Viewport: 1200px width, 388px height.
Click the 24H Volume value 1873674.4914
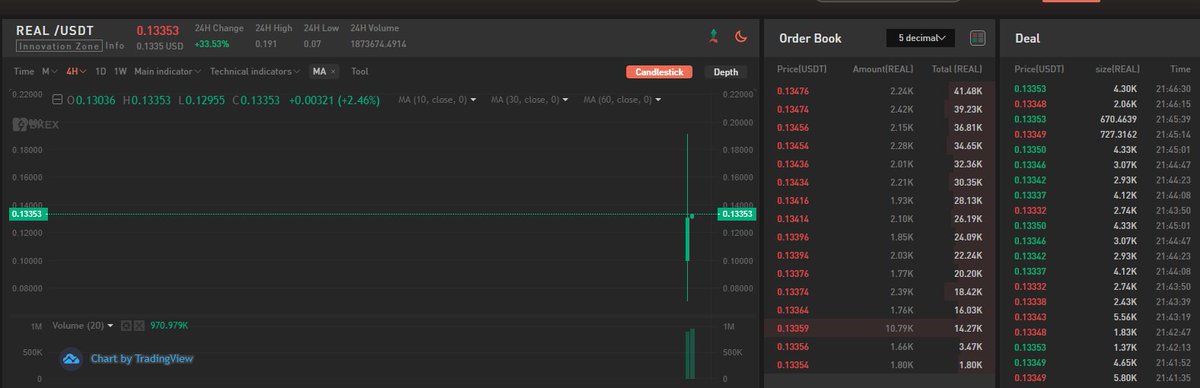(378, 44)
